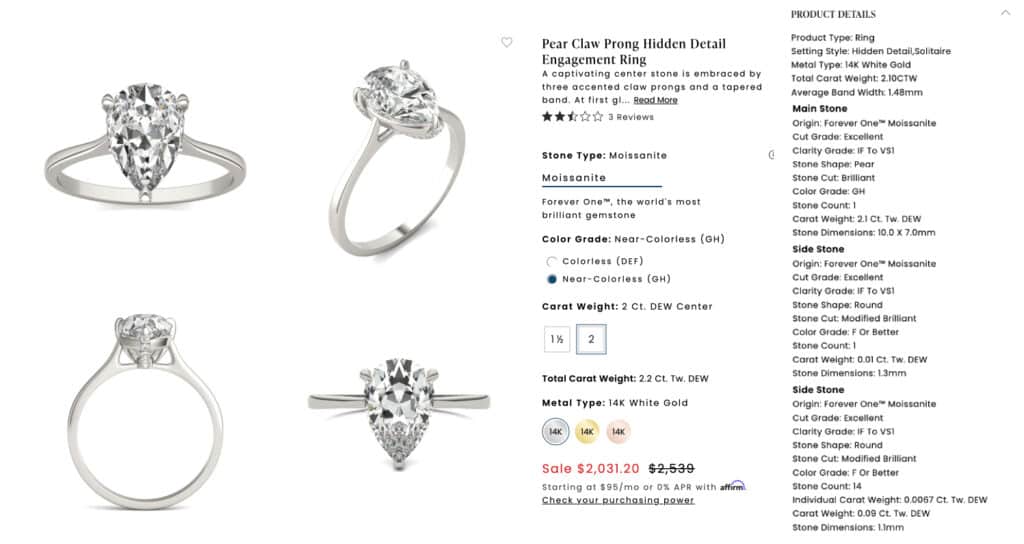Viewport: 1024px width, 544px height.
Task: Collapse the Product Details section
Action: coord(1005,13)
